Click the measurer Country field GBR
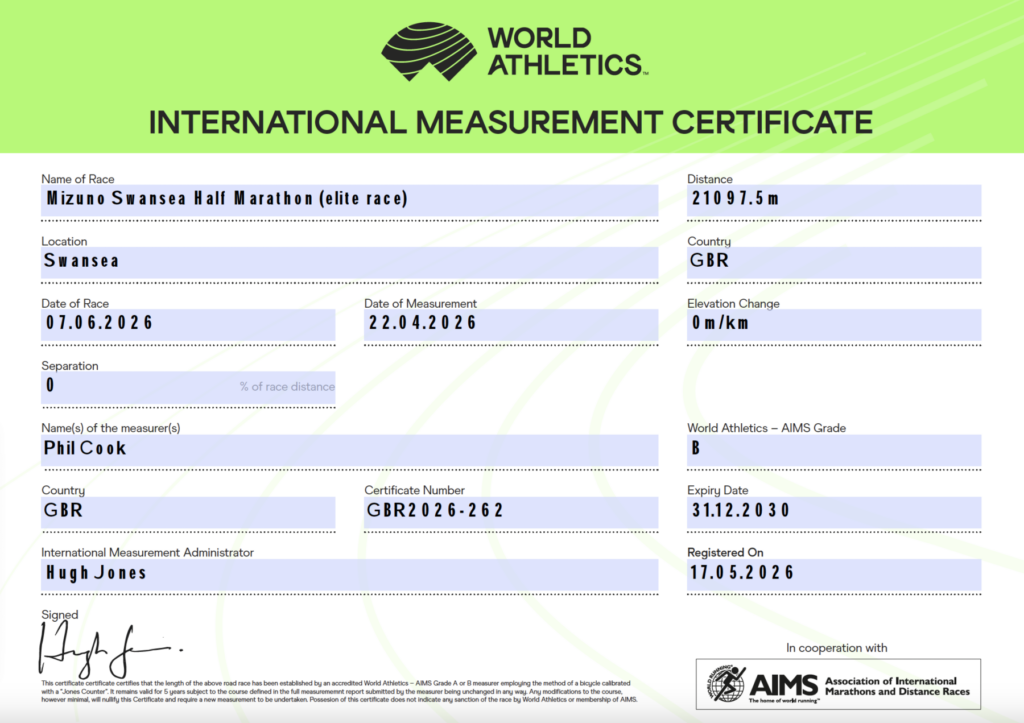 [x=188, y=511]
